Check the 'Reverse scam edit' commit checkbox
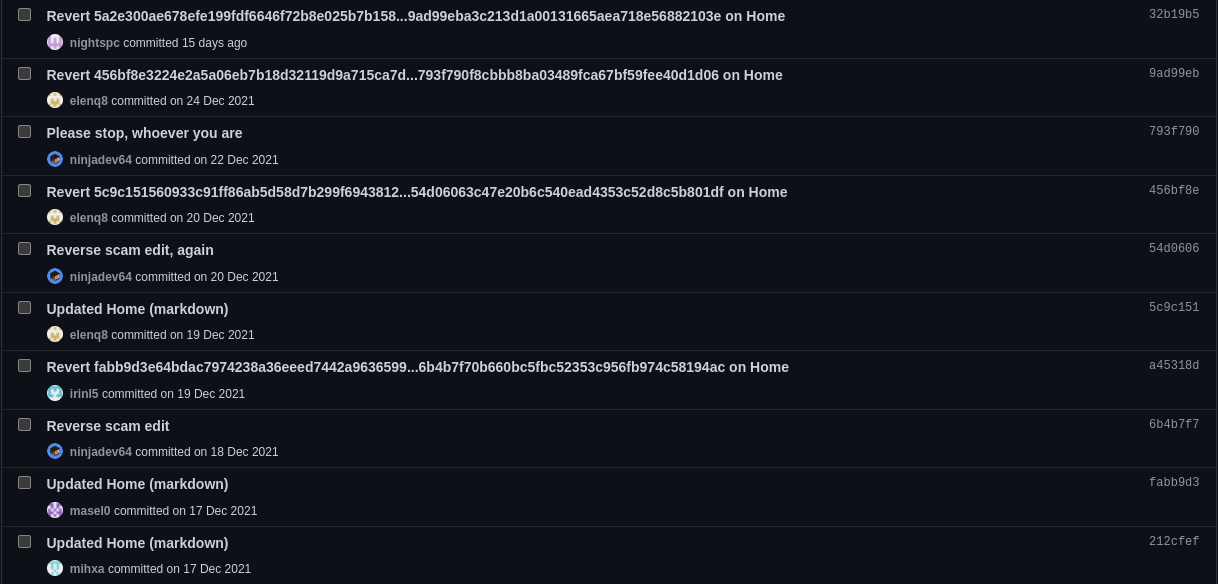 click(x=24, y=424)
